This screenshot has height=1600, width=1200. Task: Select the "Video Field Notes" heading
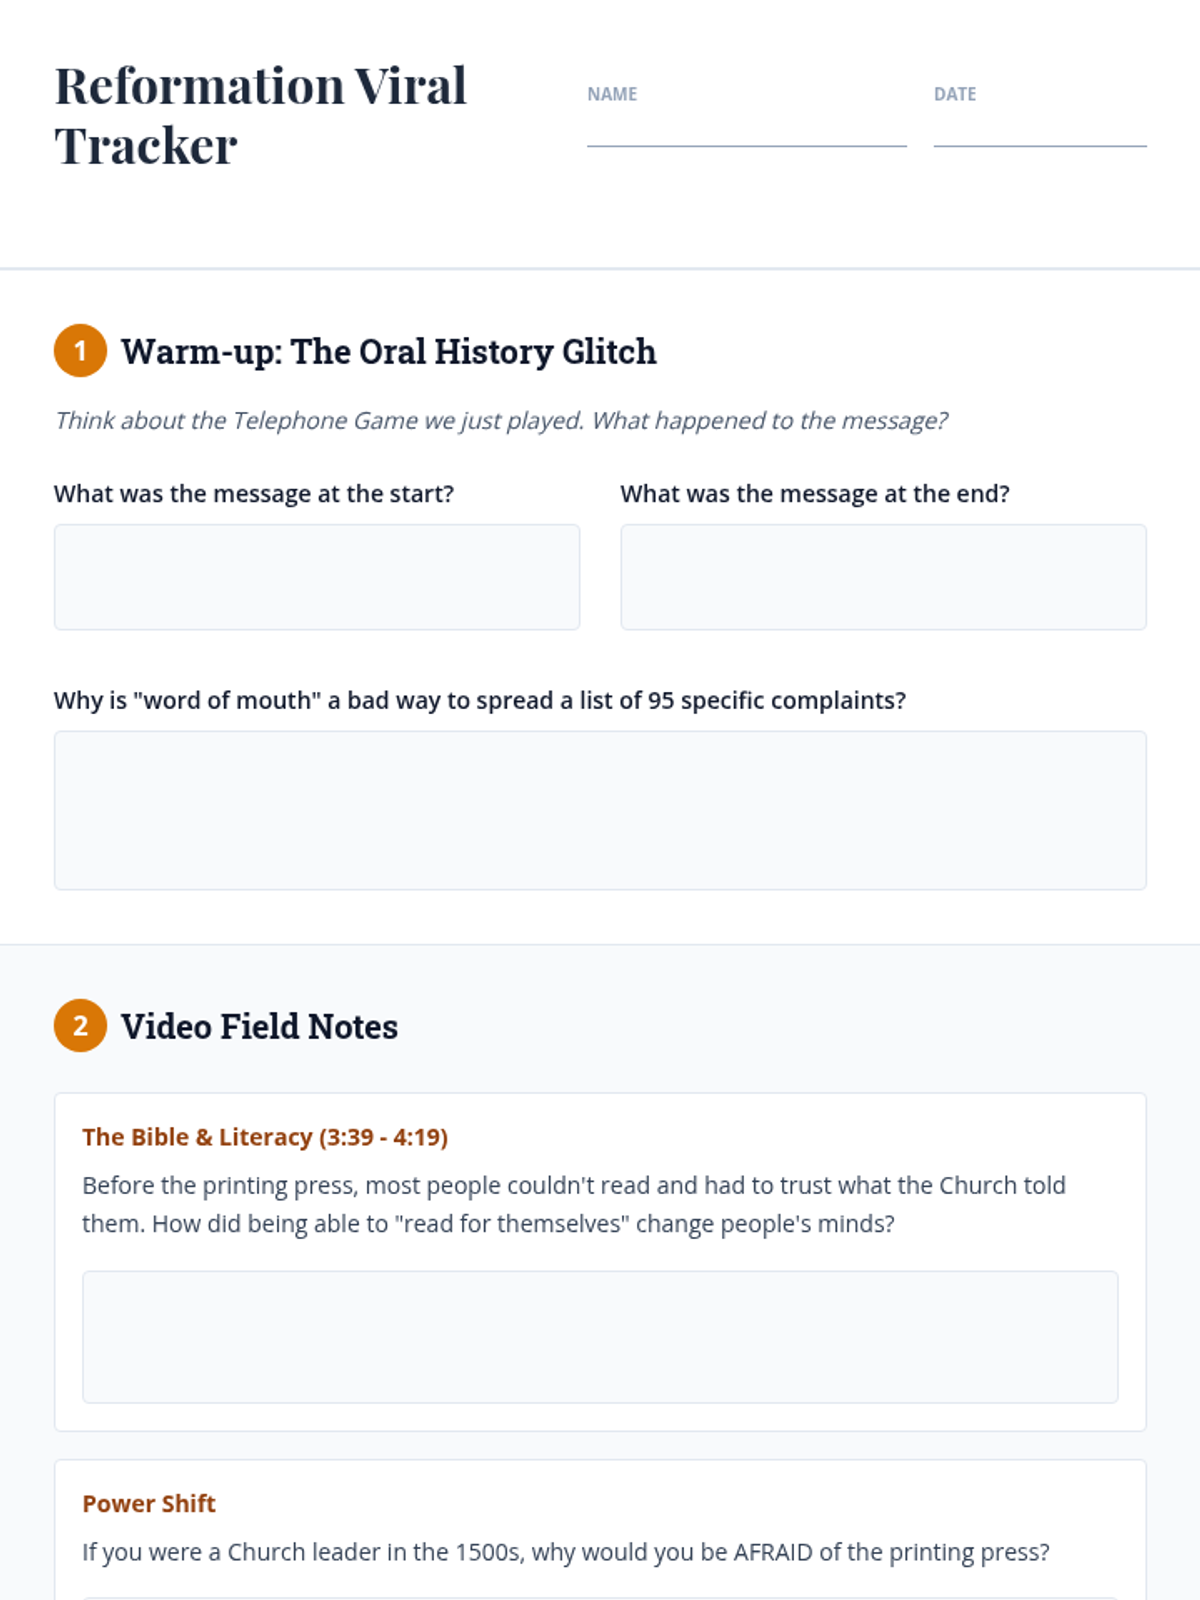pyautogui.click(x=259, y=1027)
